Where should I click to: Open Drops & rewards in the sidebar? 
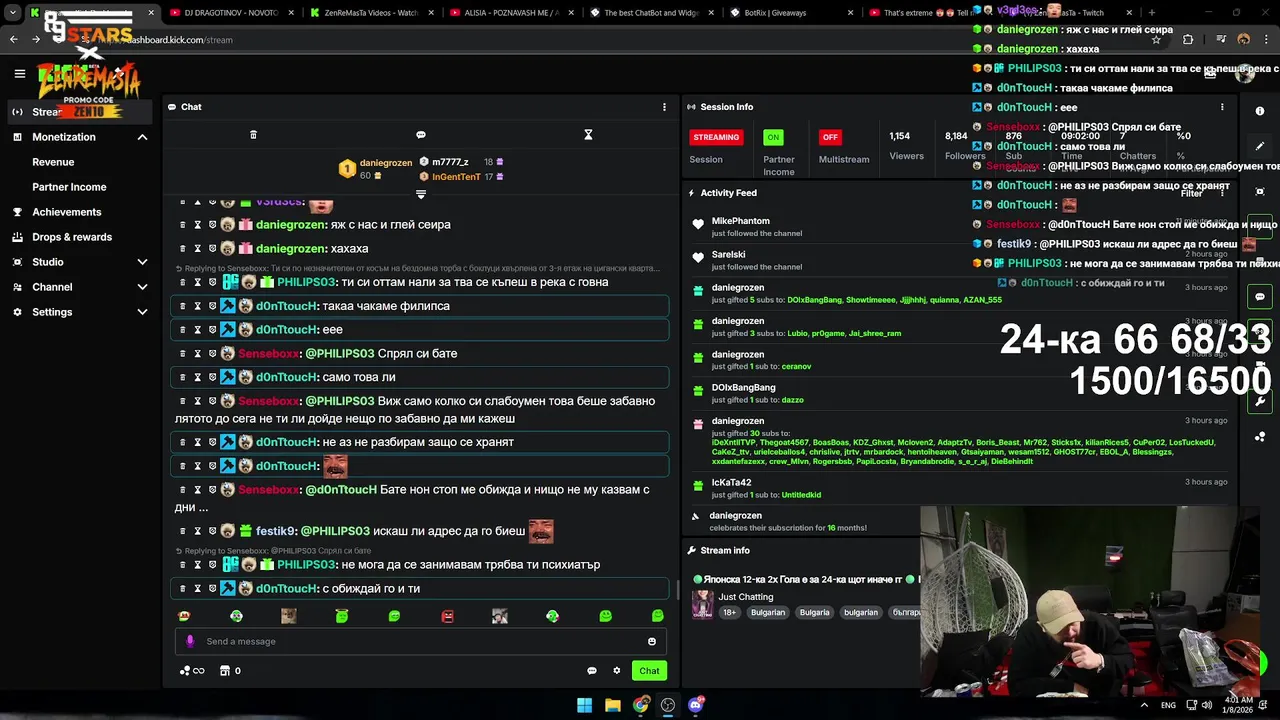pyautogui.click(x=72, y=237)
